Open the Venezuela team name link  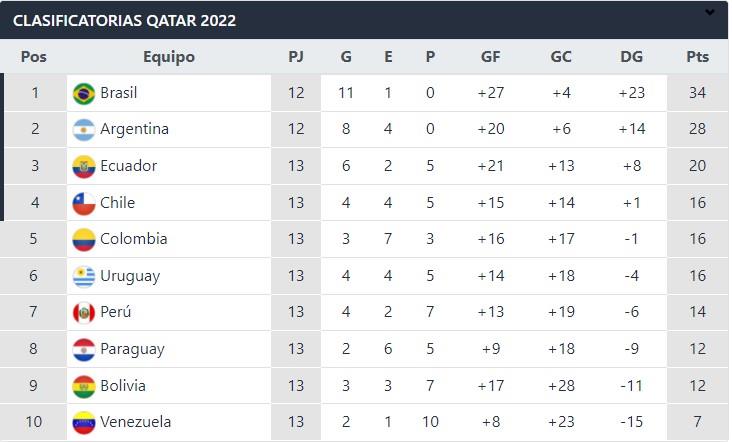tap(135, 423)
